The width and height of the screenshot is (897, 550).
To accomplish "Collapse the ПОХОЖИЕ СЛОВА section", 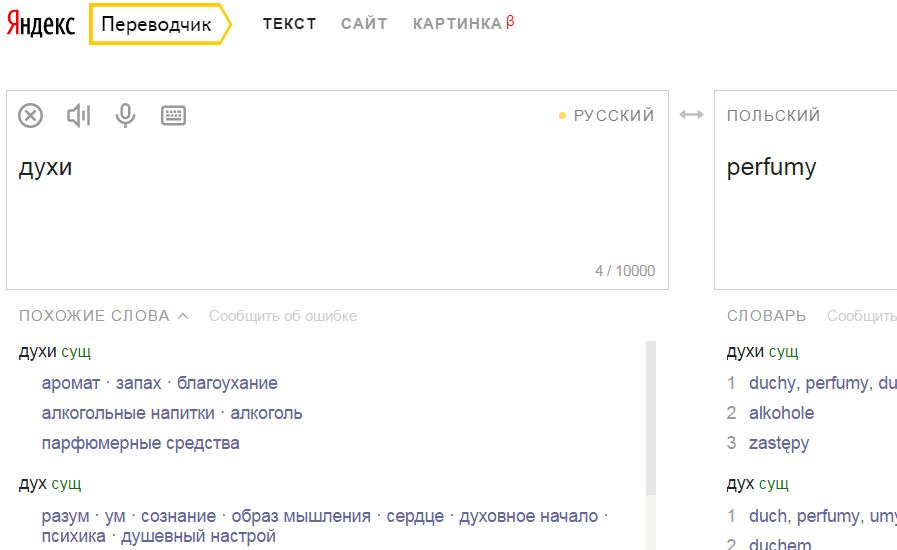I will pos(104,316).
